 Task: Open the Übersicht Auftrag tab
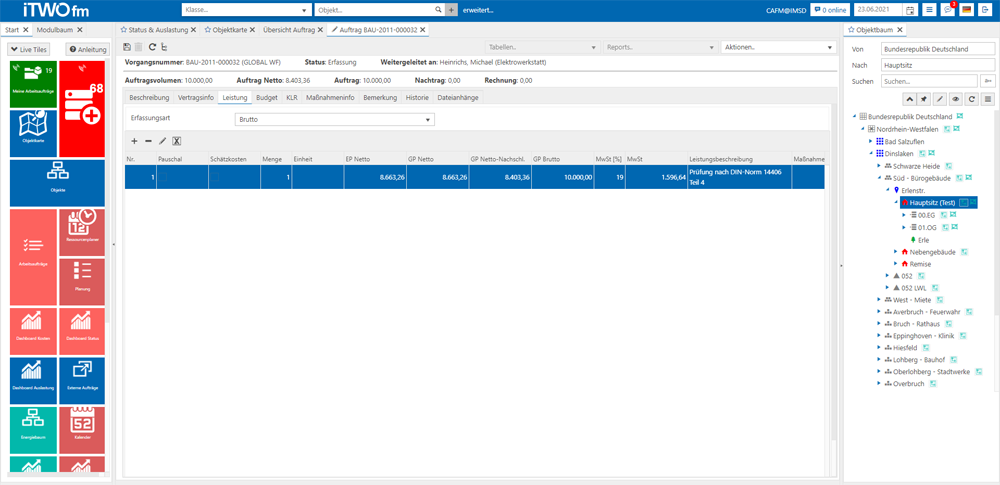[289, 30]
